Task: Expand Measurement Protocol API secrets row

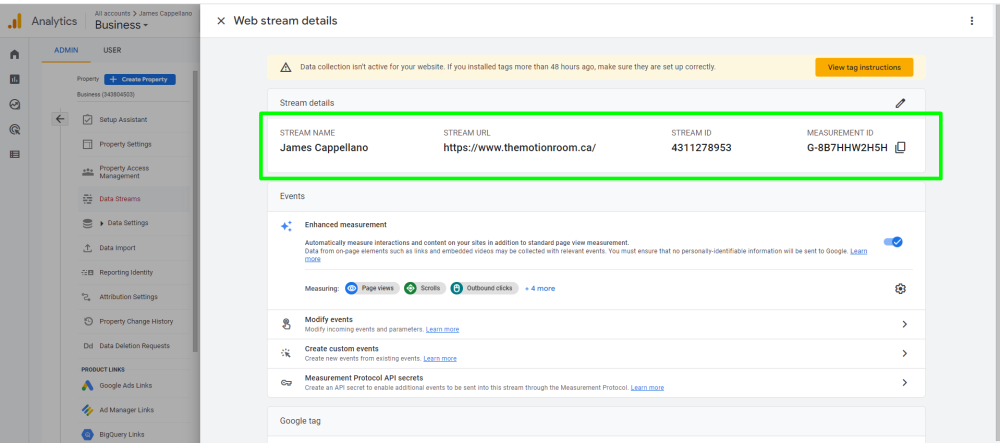Action: (x=904, y=382)
